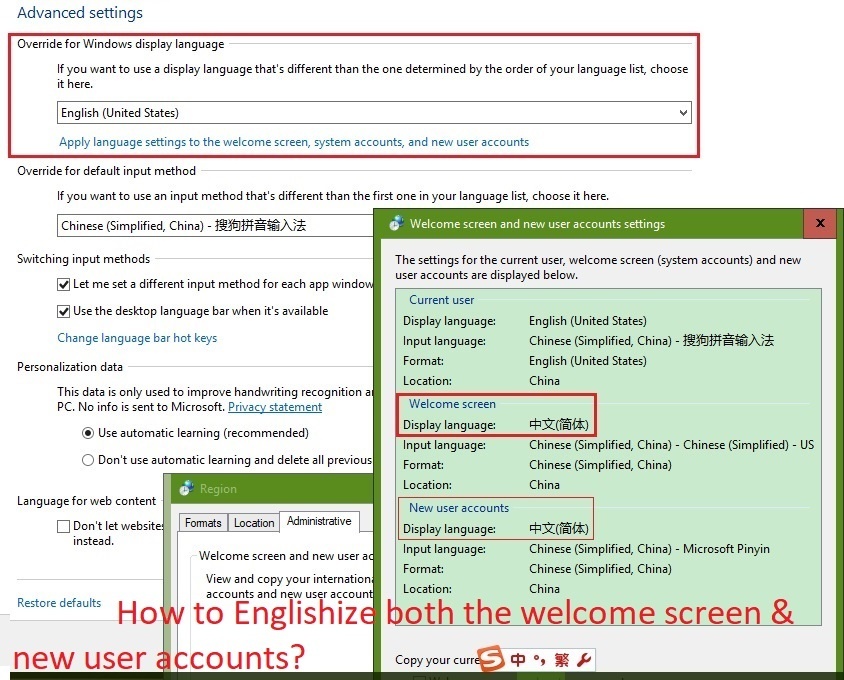This screenshot has width=844, height=680.
Task: Open the Windows display language override dropdown
Action: pyautogui.click(x=374, y=113)
